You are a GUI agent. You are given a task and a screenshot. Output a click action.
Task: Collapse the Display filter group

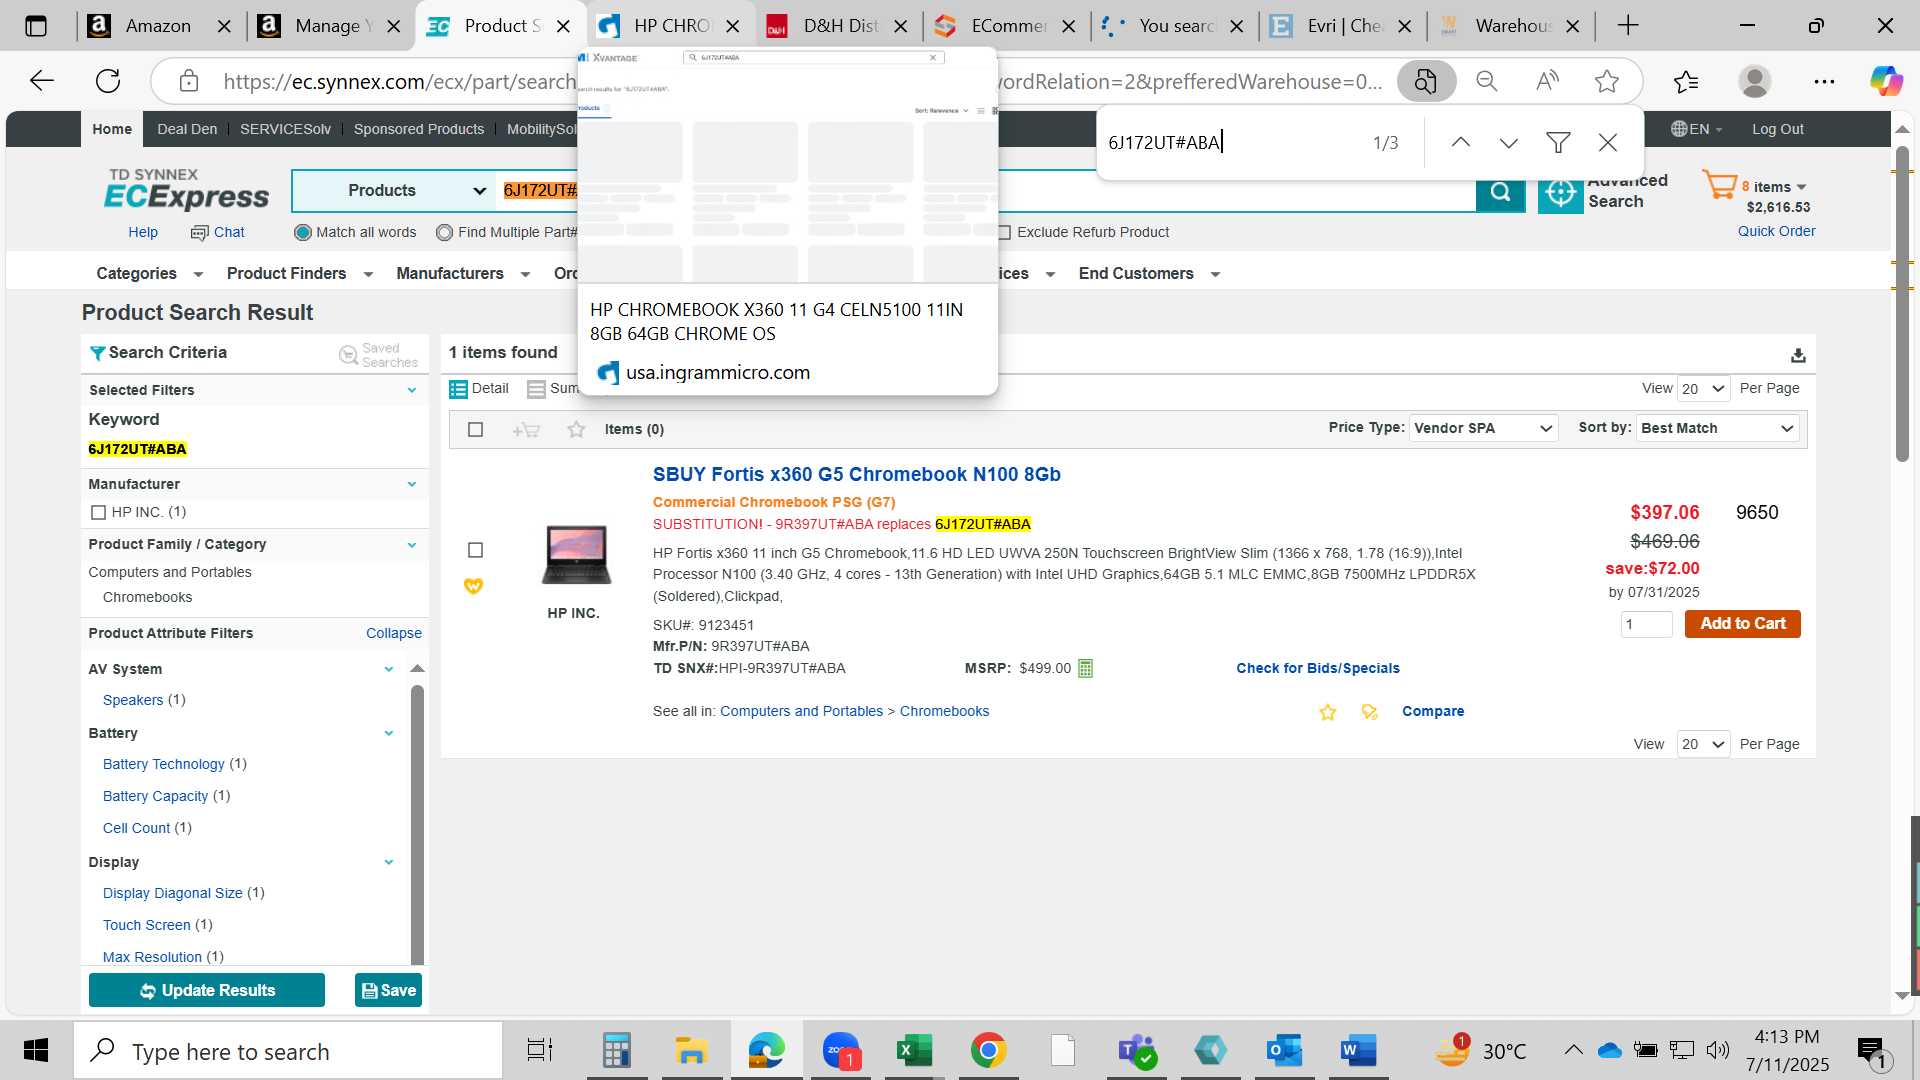(x=388, y=862)
